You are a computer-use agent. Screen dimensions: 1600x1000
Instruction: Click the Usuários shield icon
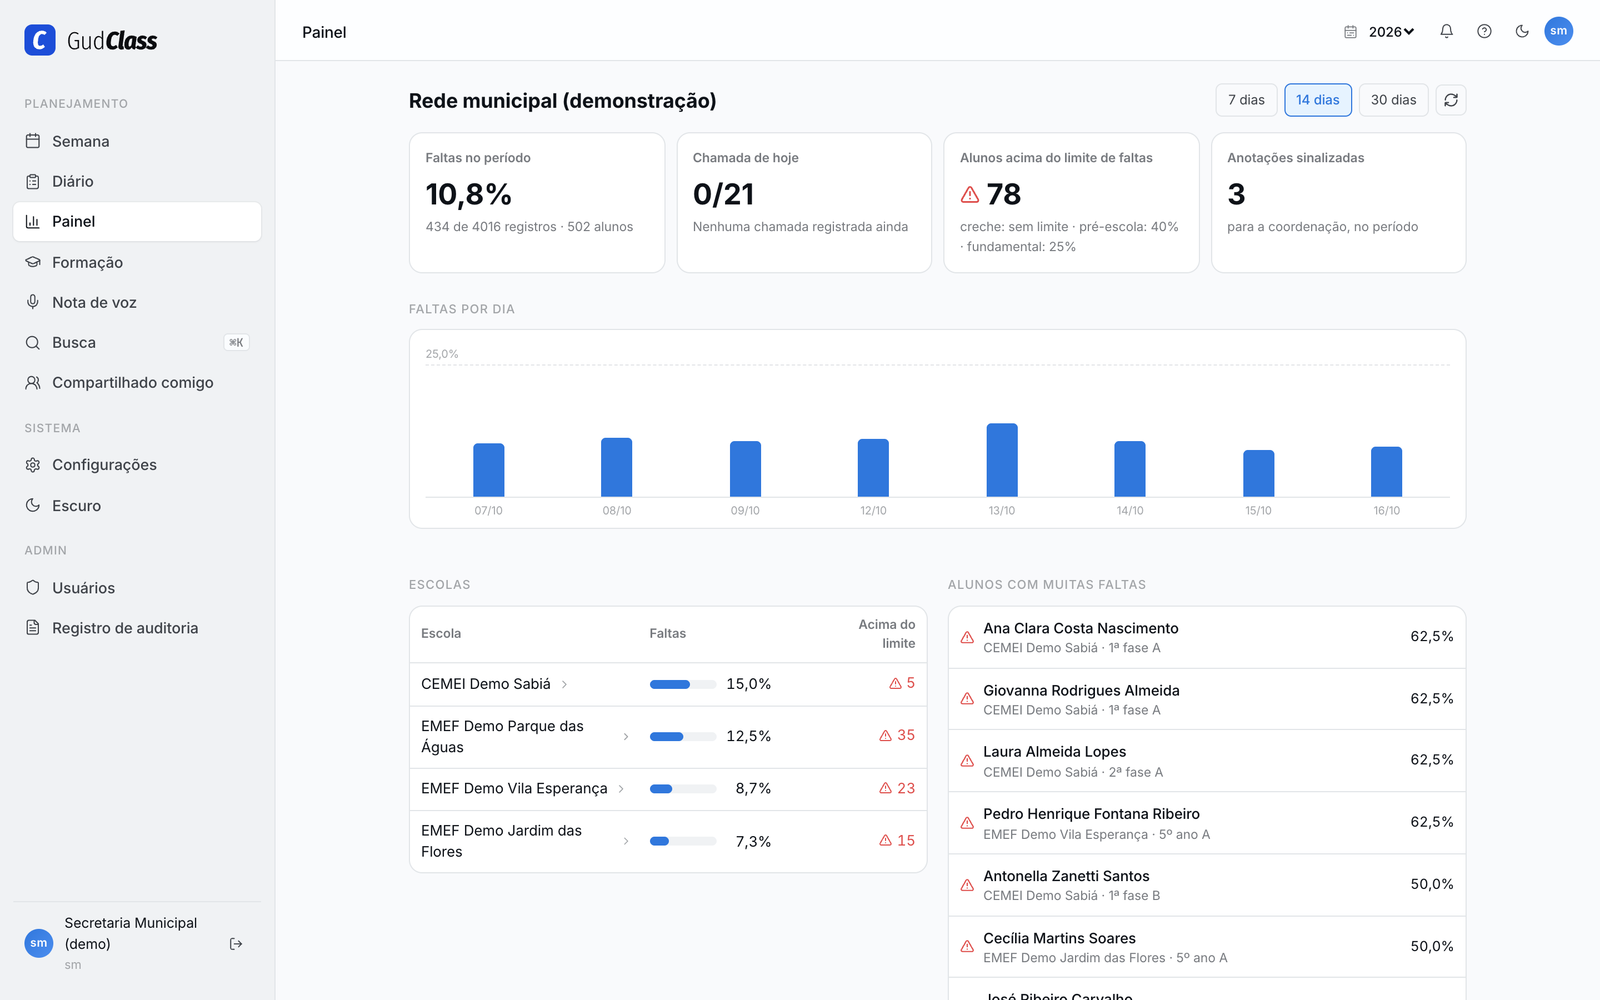pyautogui.click(x=33, y=588)
